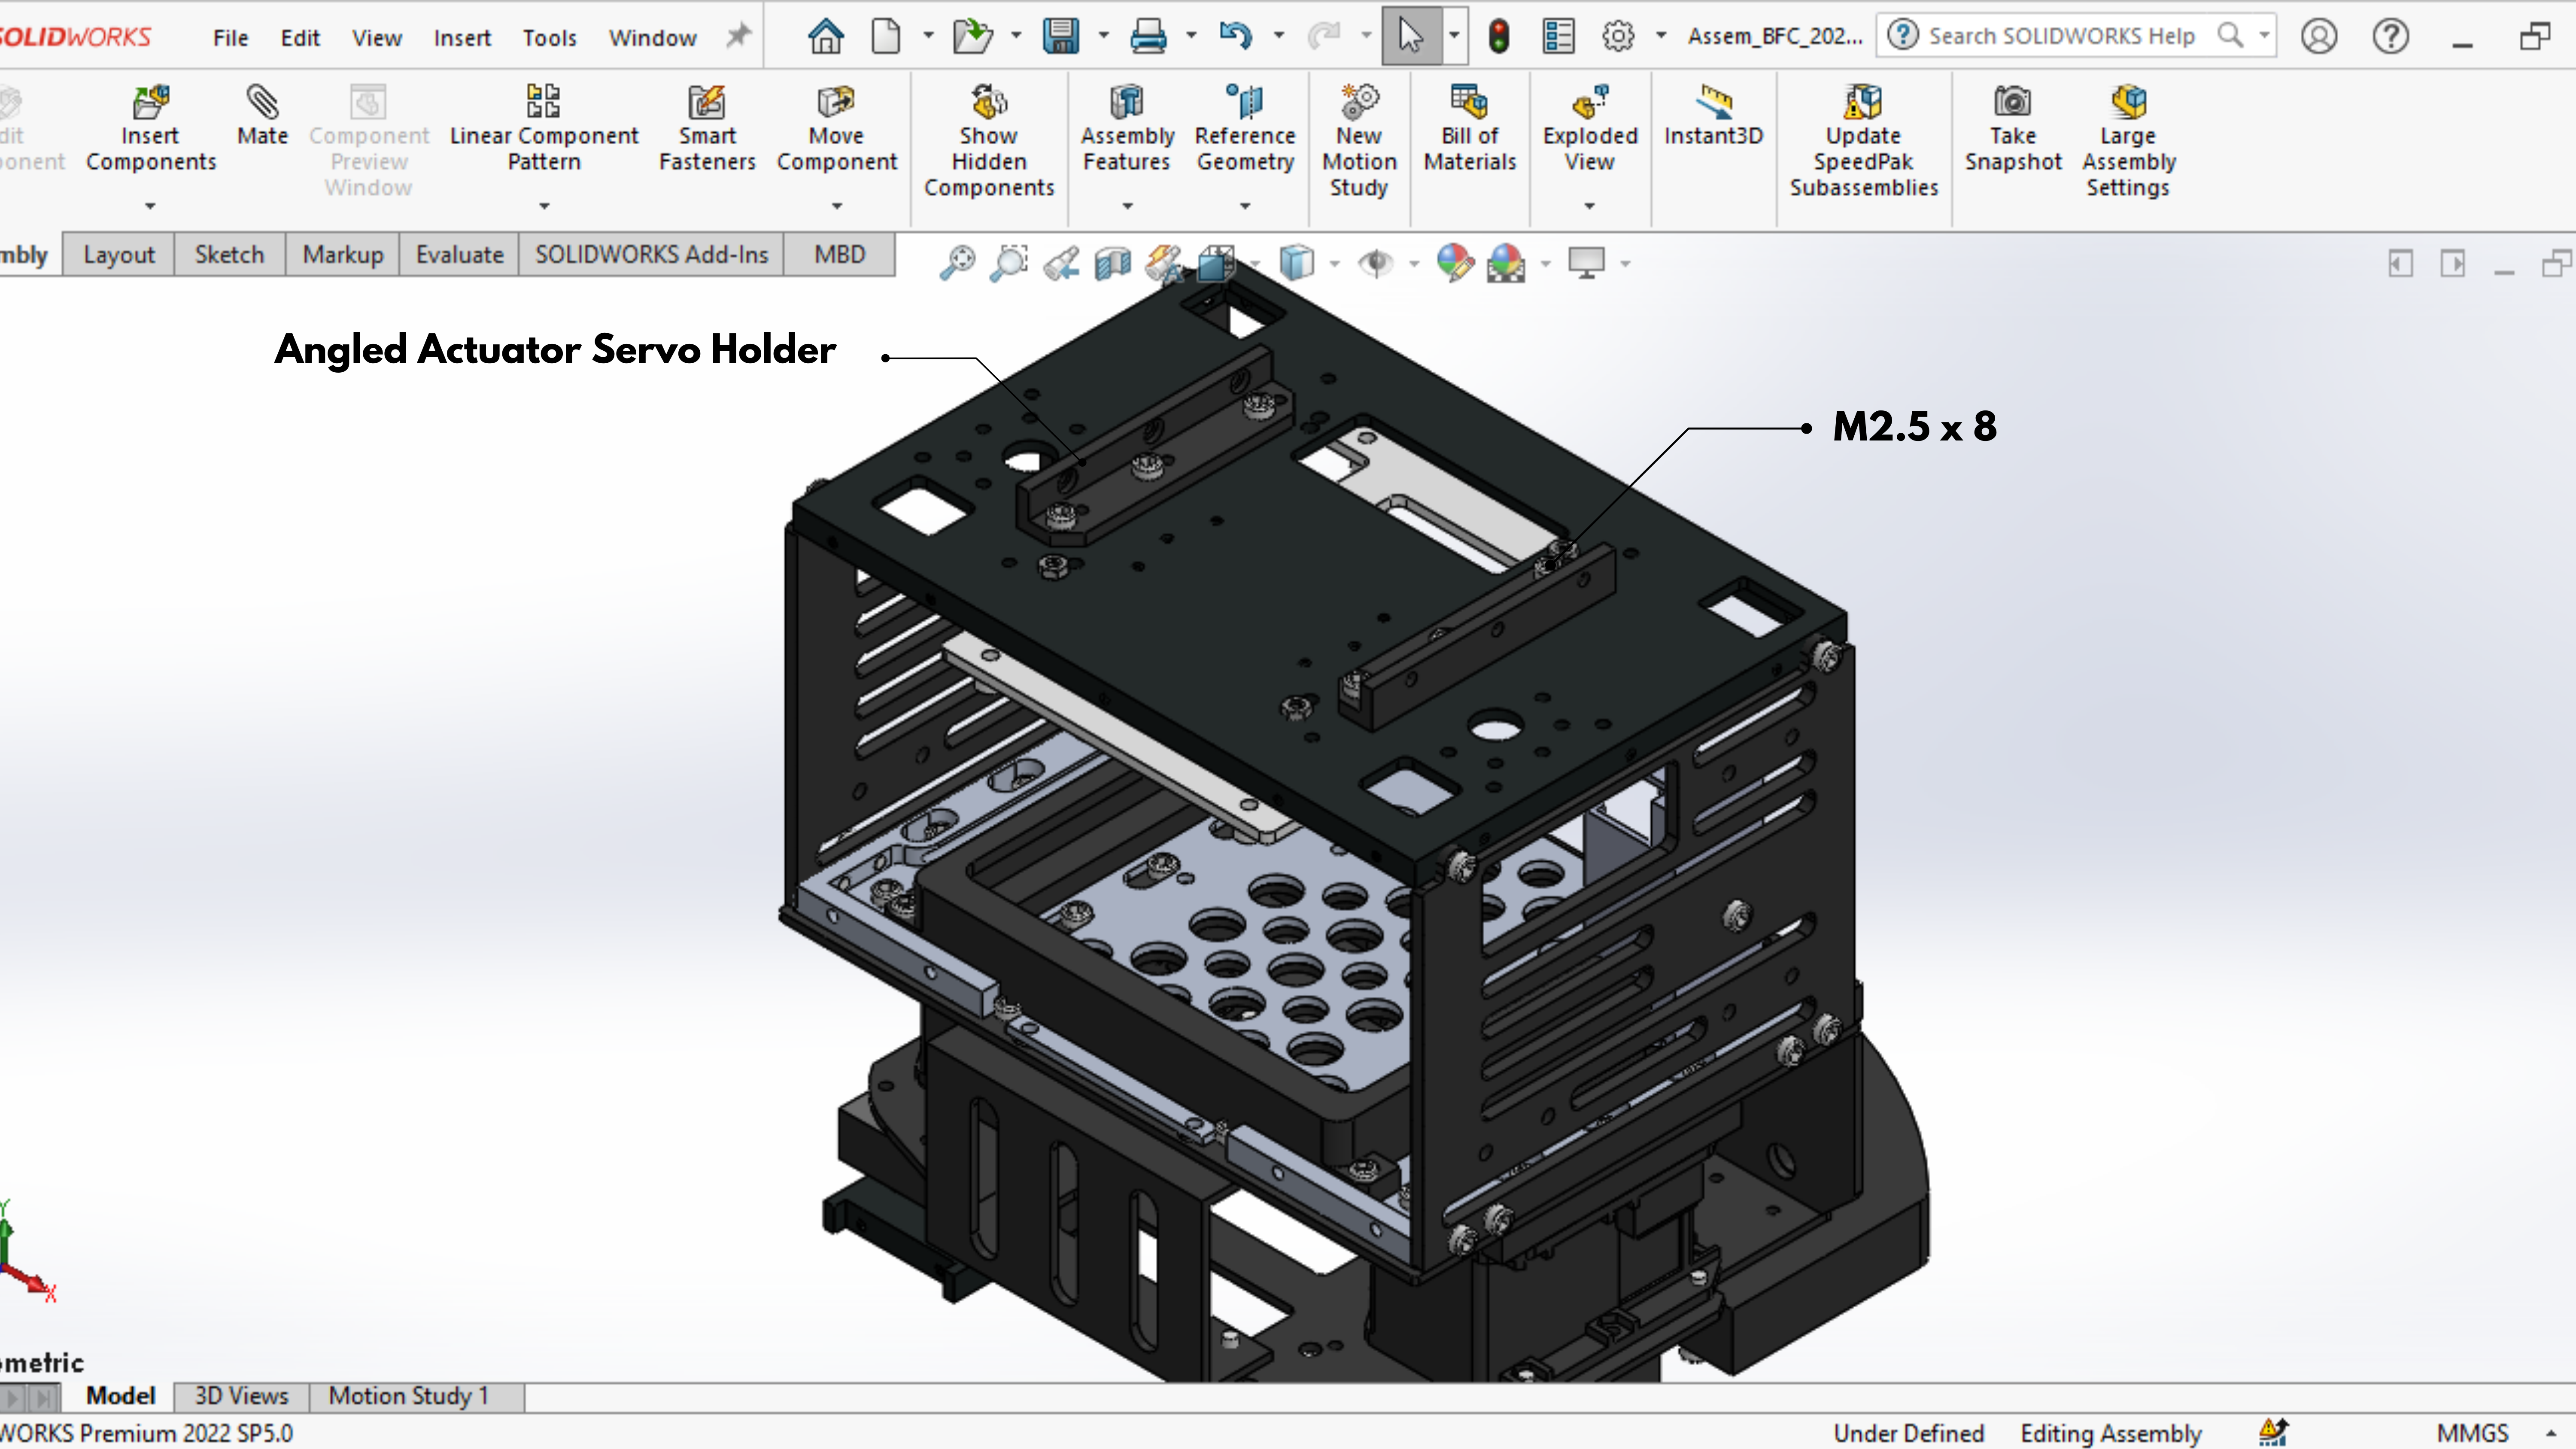2576x1449 pixels.
Task: Switch to the Evaluate tab
Action: point(460,255)
